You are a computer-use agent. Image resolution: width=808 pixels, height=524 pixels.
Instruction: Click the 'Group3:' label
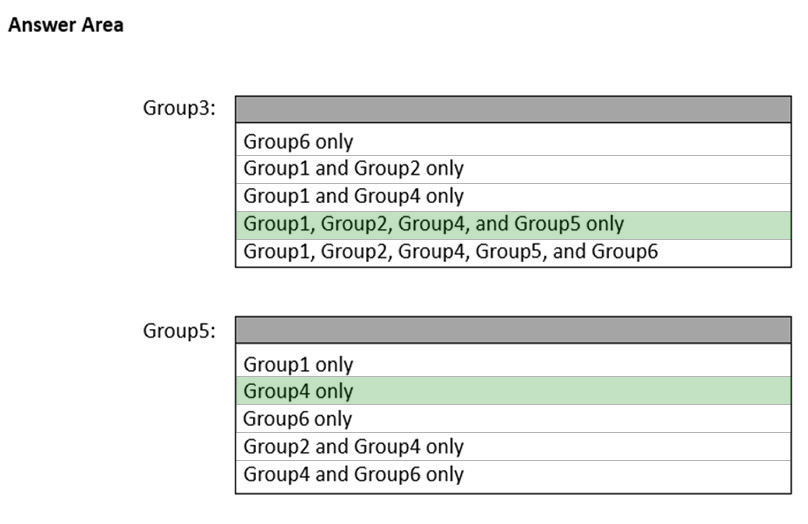click(x=179, y=108)
